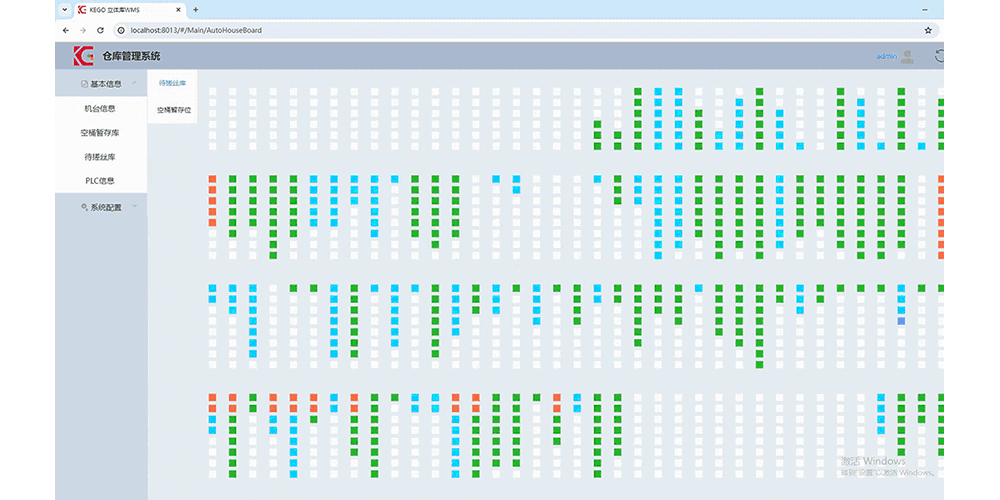Open 机台信息 in the sidebar
This screenshot has height=500, width=1000.
(x=100, y=108)
